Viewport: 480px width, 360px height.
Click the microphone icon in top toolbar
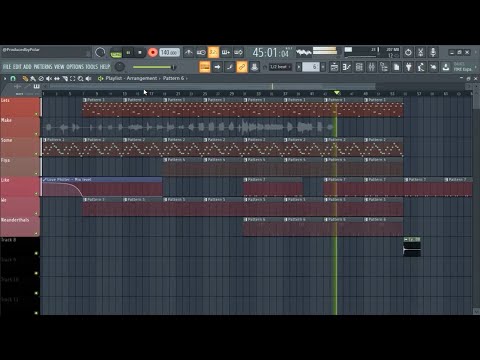tap(433, 52)
